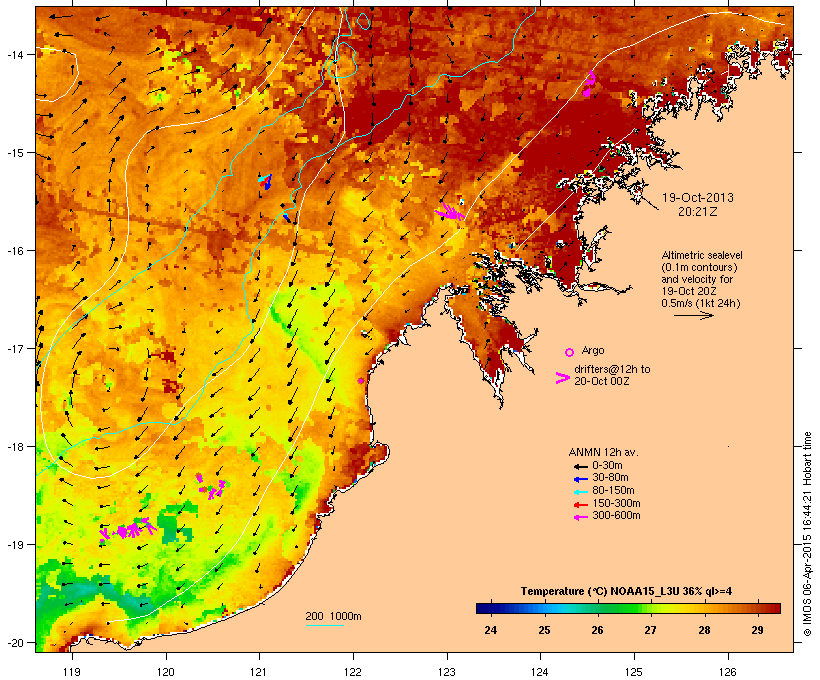The width and height of the screenshot is (820, 680).
Task: Click the IMOS copyright timestamp text
Action: pos(807,534)
